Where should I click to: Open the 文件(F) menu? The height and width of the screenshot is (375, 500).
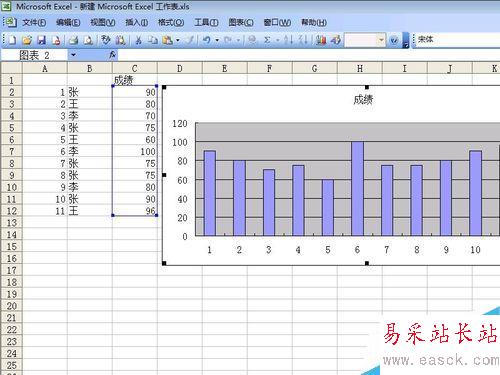(x=34, y=23)
